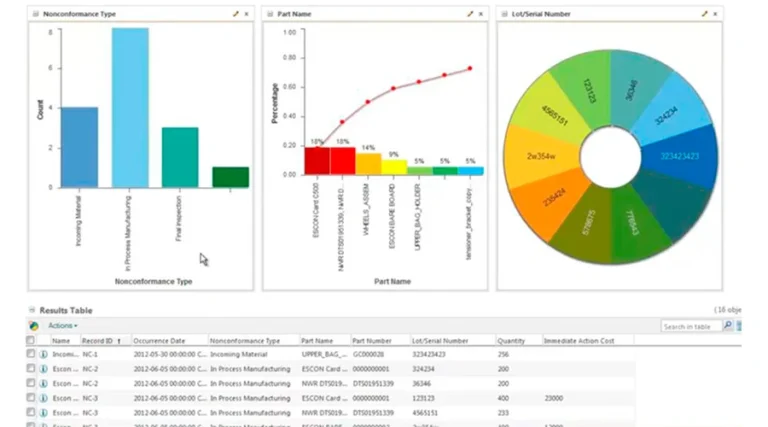Image resolution: width=768 pixels, height=427 pixels.
Task: Select pie slice labeled 235424
Action: click(x=553, y=198)
